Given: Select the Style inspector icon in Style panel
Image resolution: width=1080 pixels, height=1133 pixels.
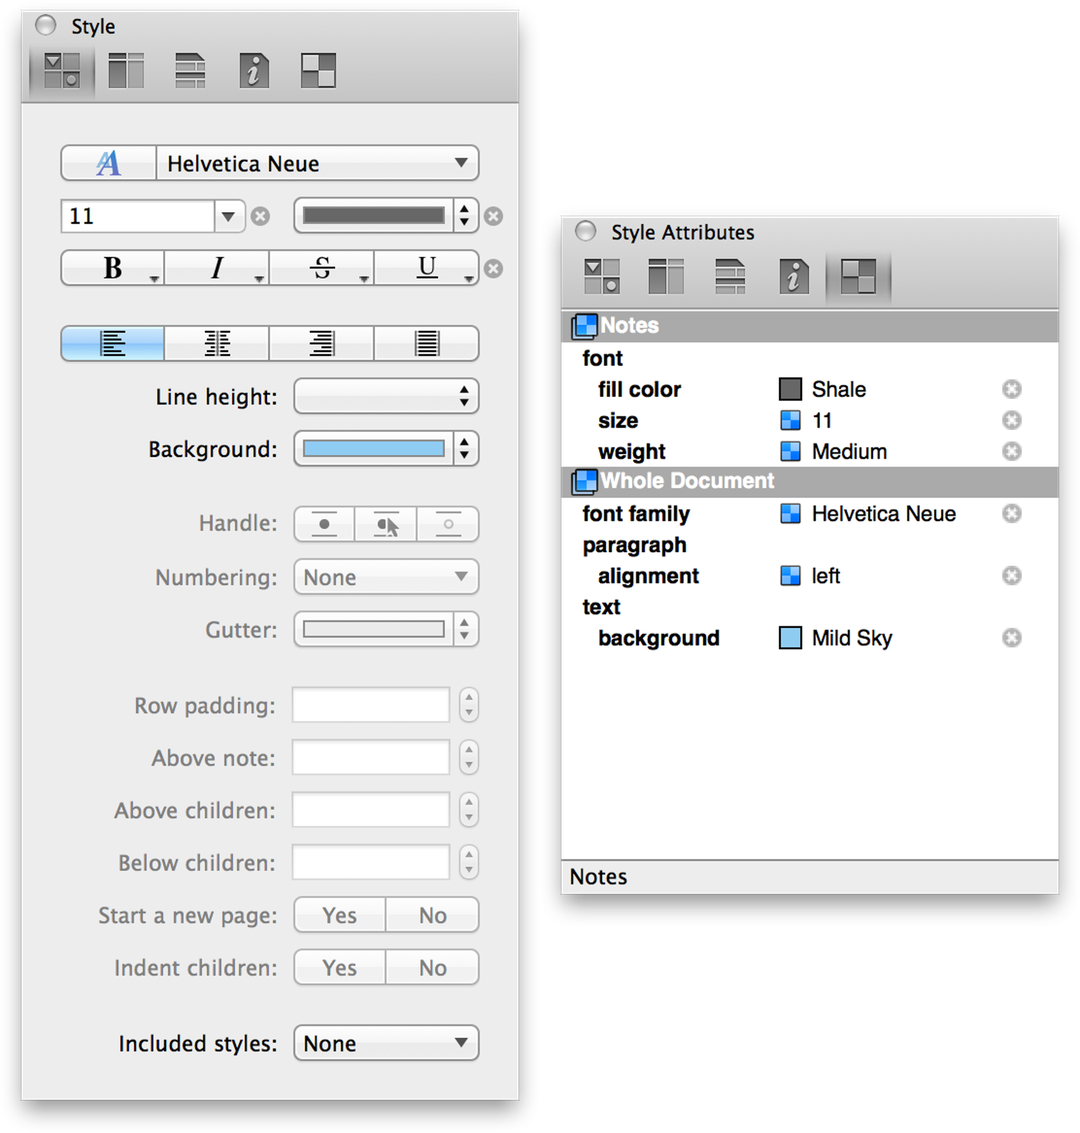Looking at the screenshot, I should [x=61, y=71].
